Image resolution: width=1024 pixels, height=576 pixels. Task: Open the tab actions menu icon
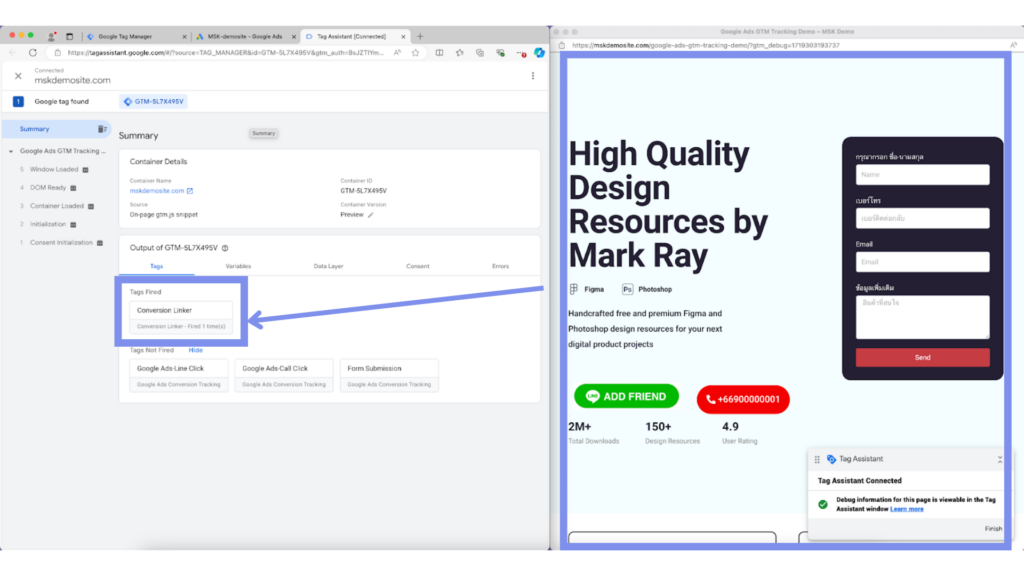[x=69, y=37]
